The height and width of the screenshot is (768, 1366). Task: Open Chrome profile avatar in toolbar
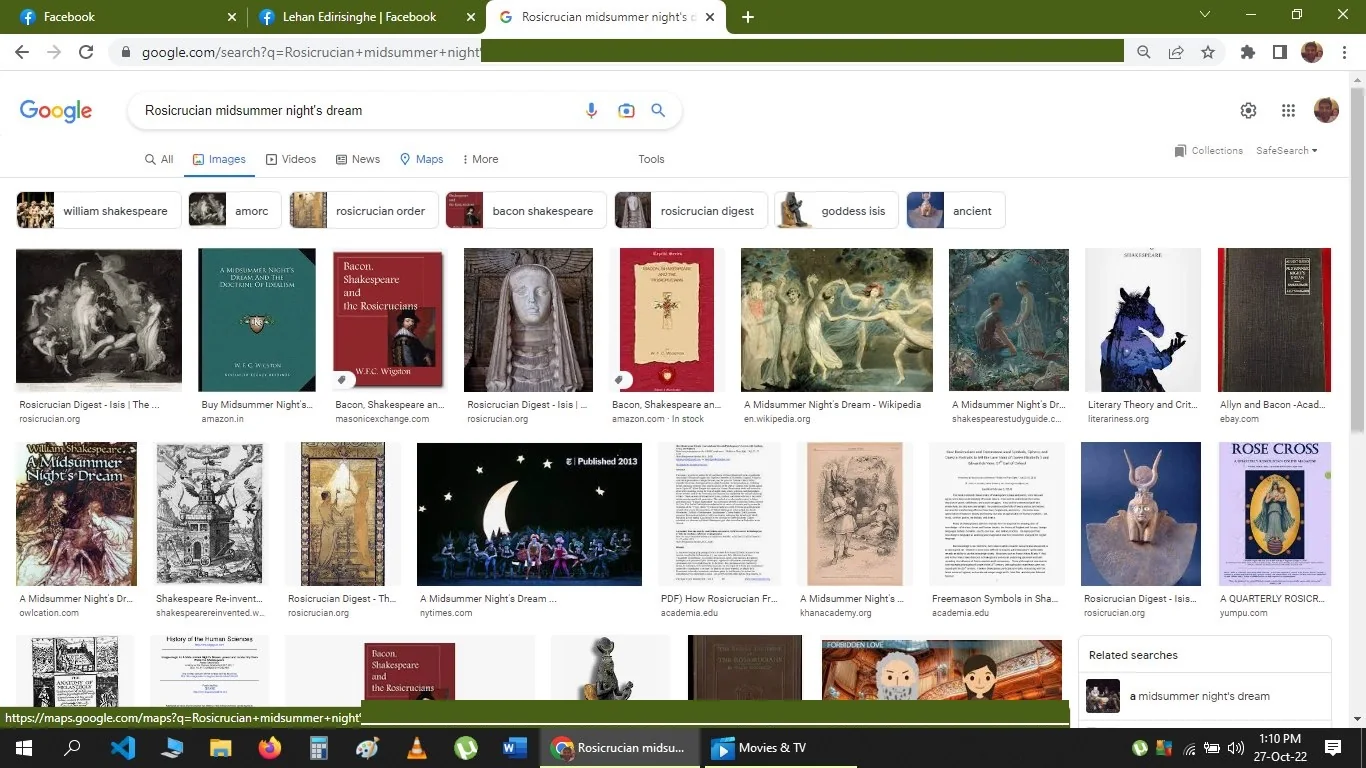[1312, 52]
